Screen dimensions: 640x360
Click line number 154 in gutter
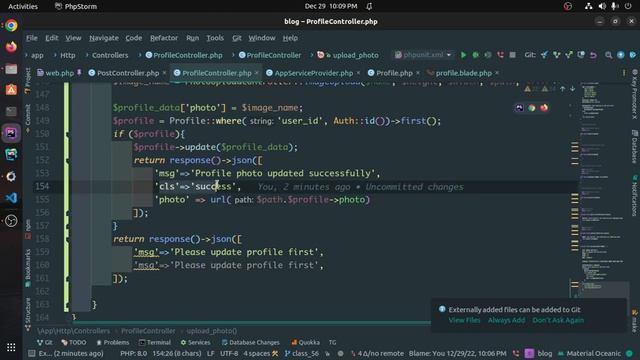42,186
